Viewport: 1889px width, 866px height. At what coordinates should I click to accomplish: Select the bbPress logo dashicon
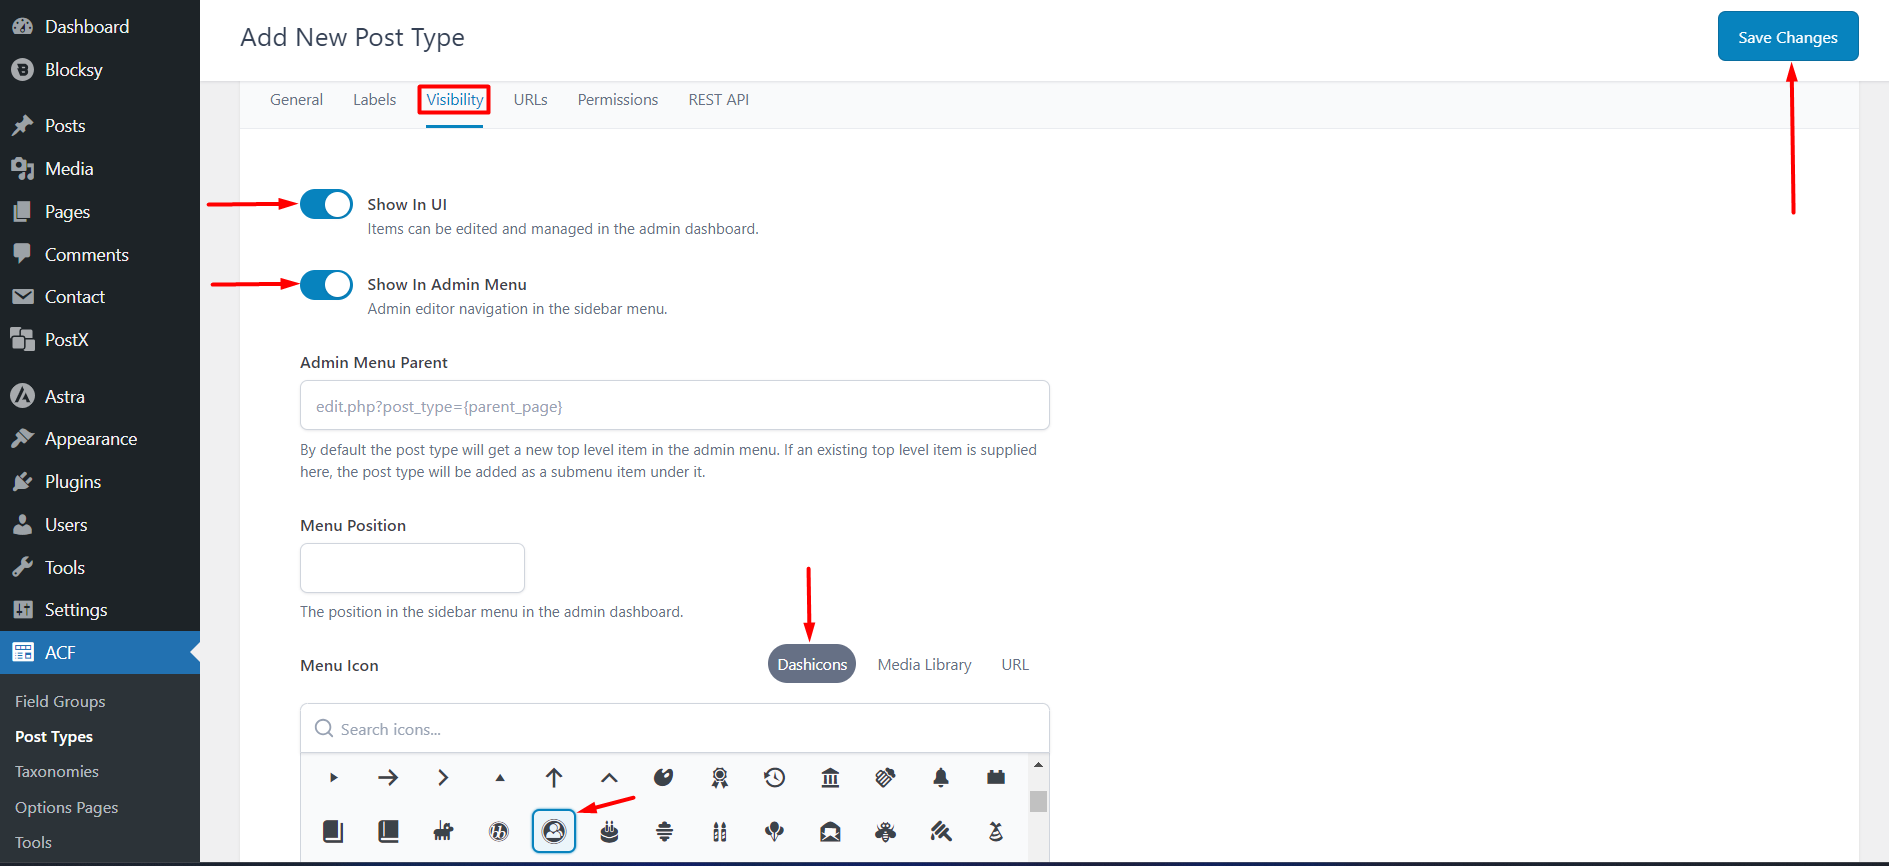pos(499,831)
